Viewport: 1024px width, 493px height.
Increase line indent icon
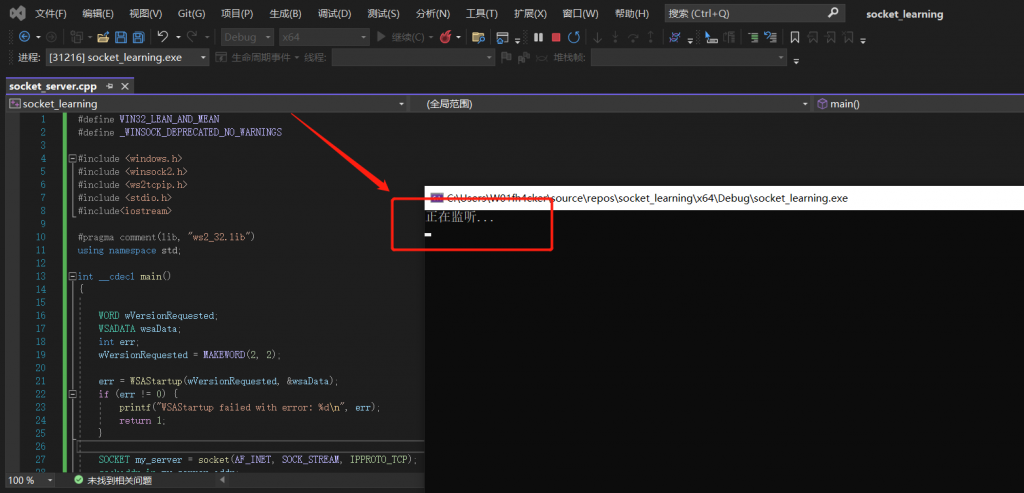[x=753, y=37]
